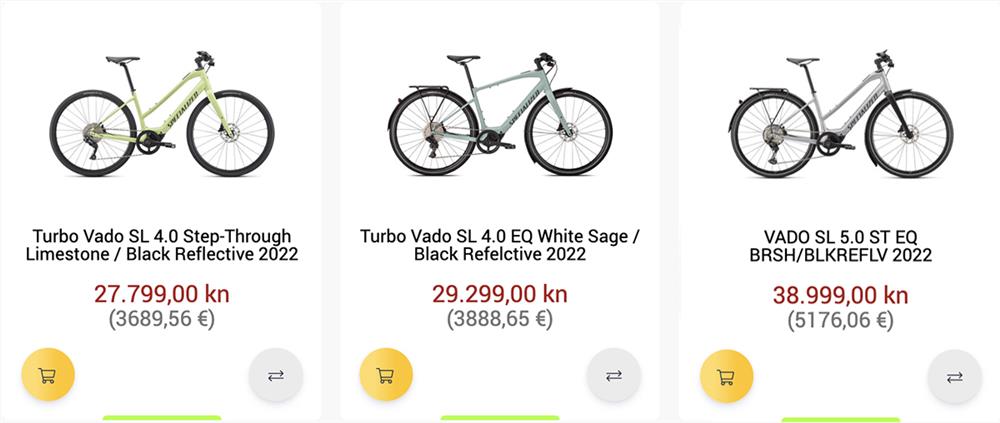Add Turbo Vado SL 4.0 EQ White Sage to cart
1000x423 pixels.
(x=385, y=376)
